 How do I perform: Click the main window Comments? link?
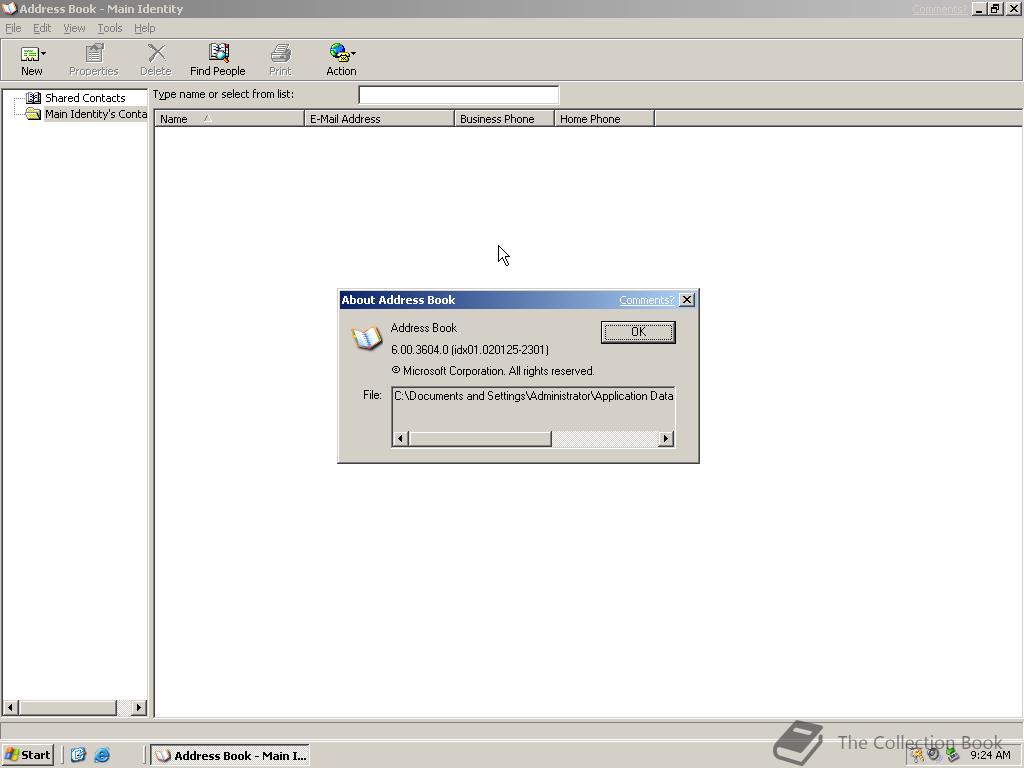[939, 9]
